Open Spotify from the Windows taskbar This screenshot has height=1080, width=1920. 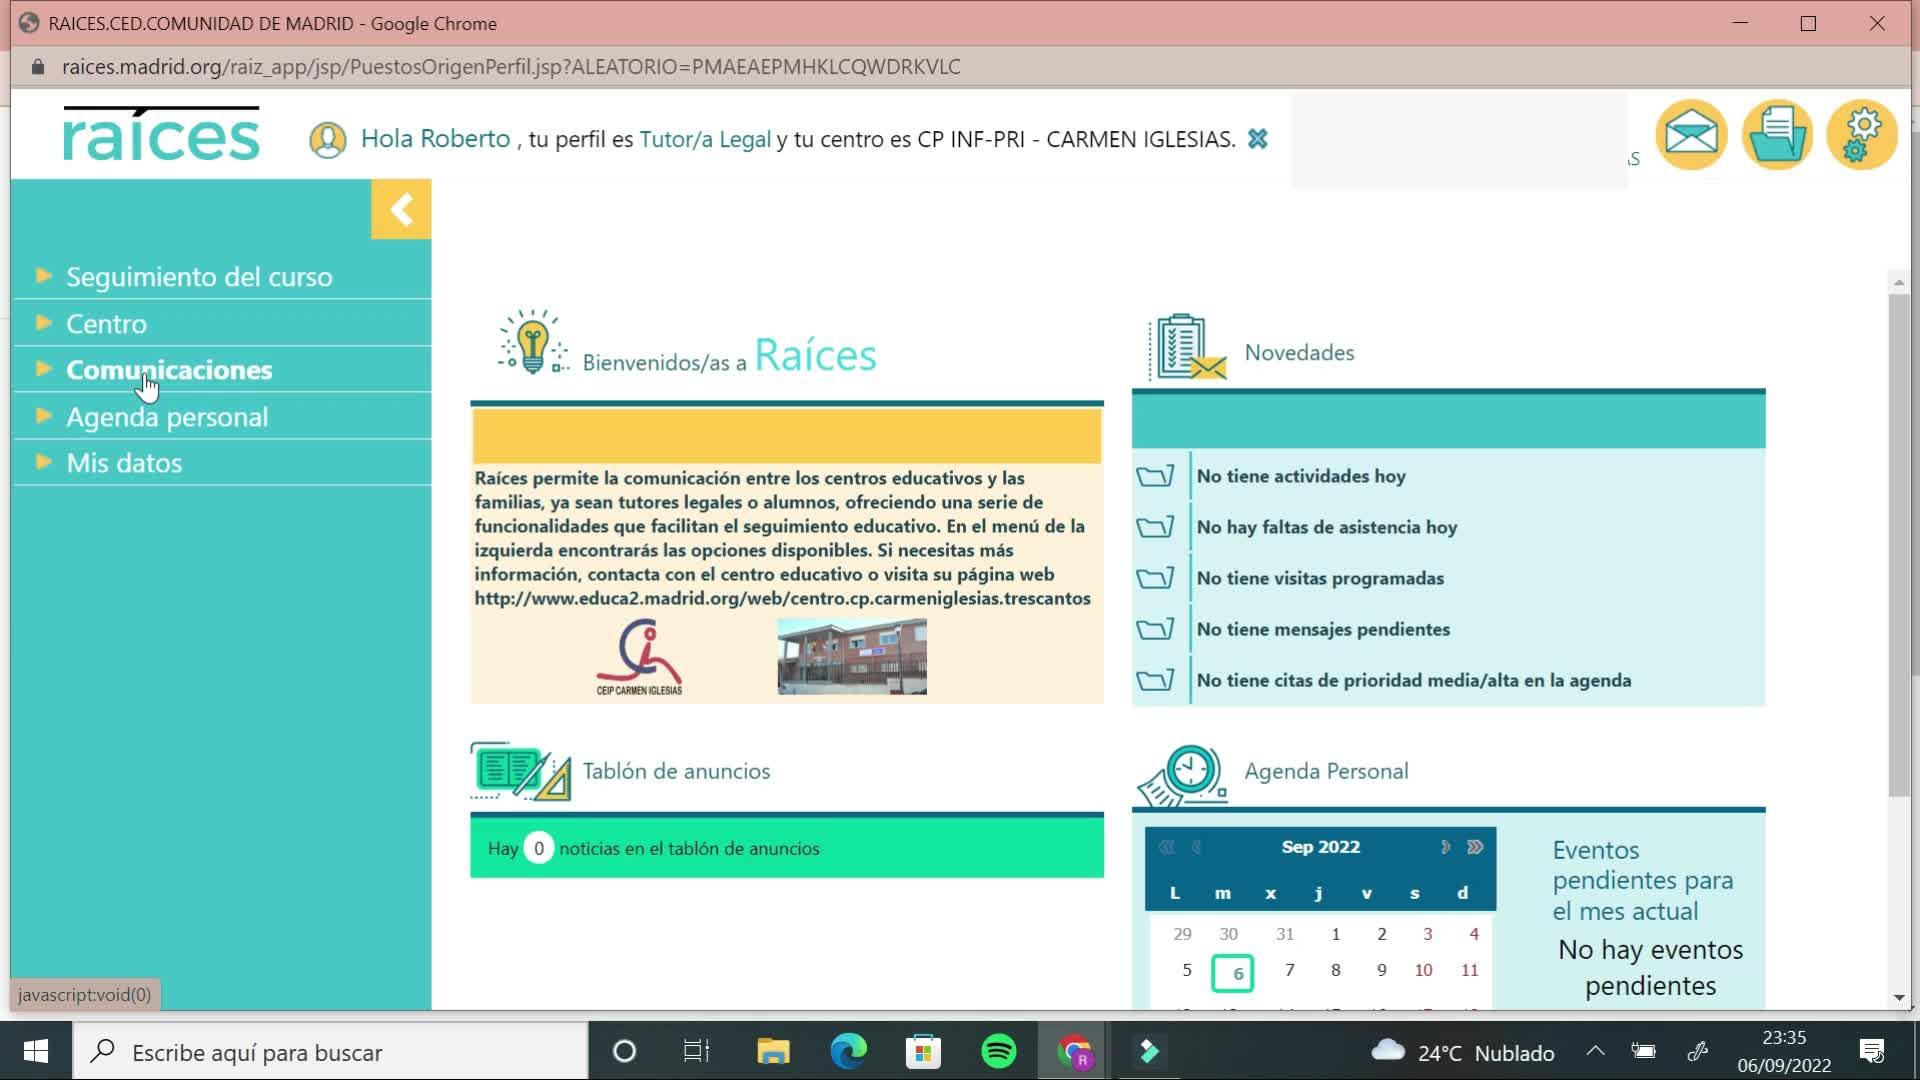point(998,1052)
